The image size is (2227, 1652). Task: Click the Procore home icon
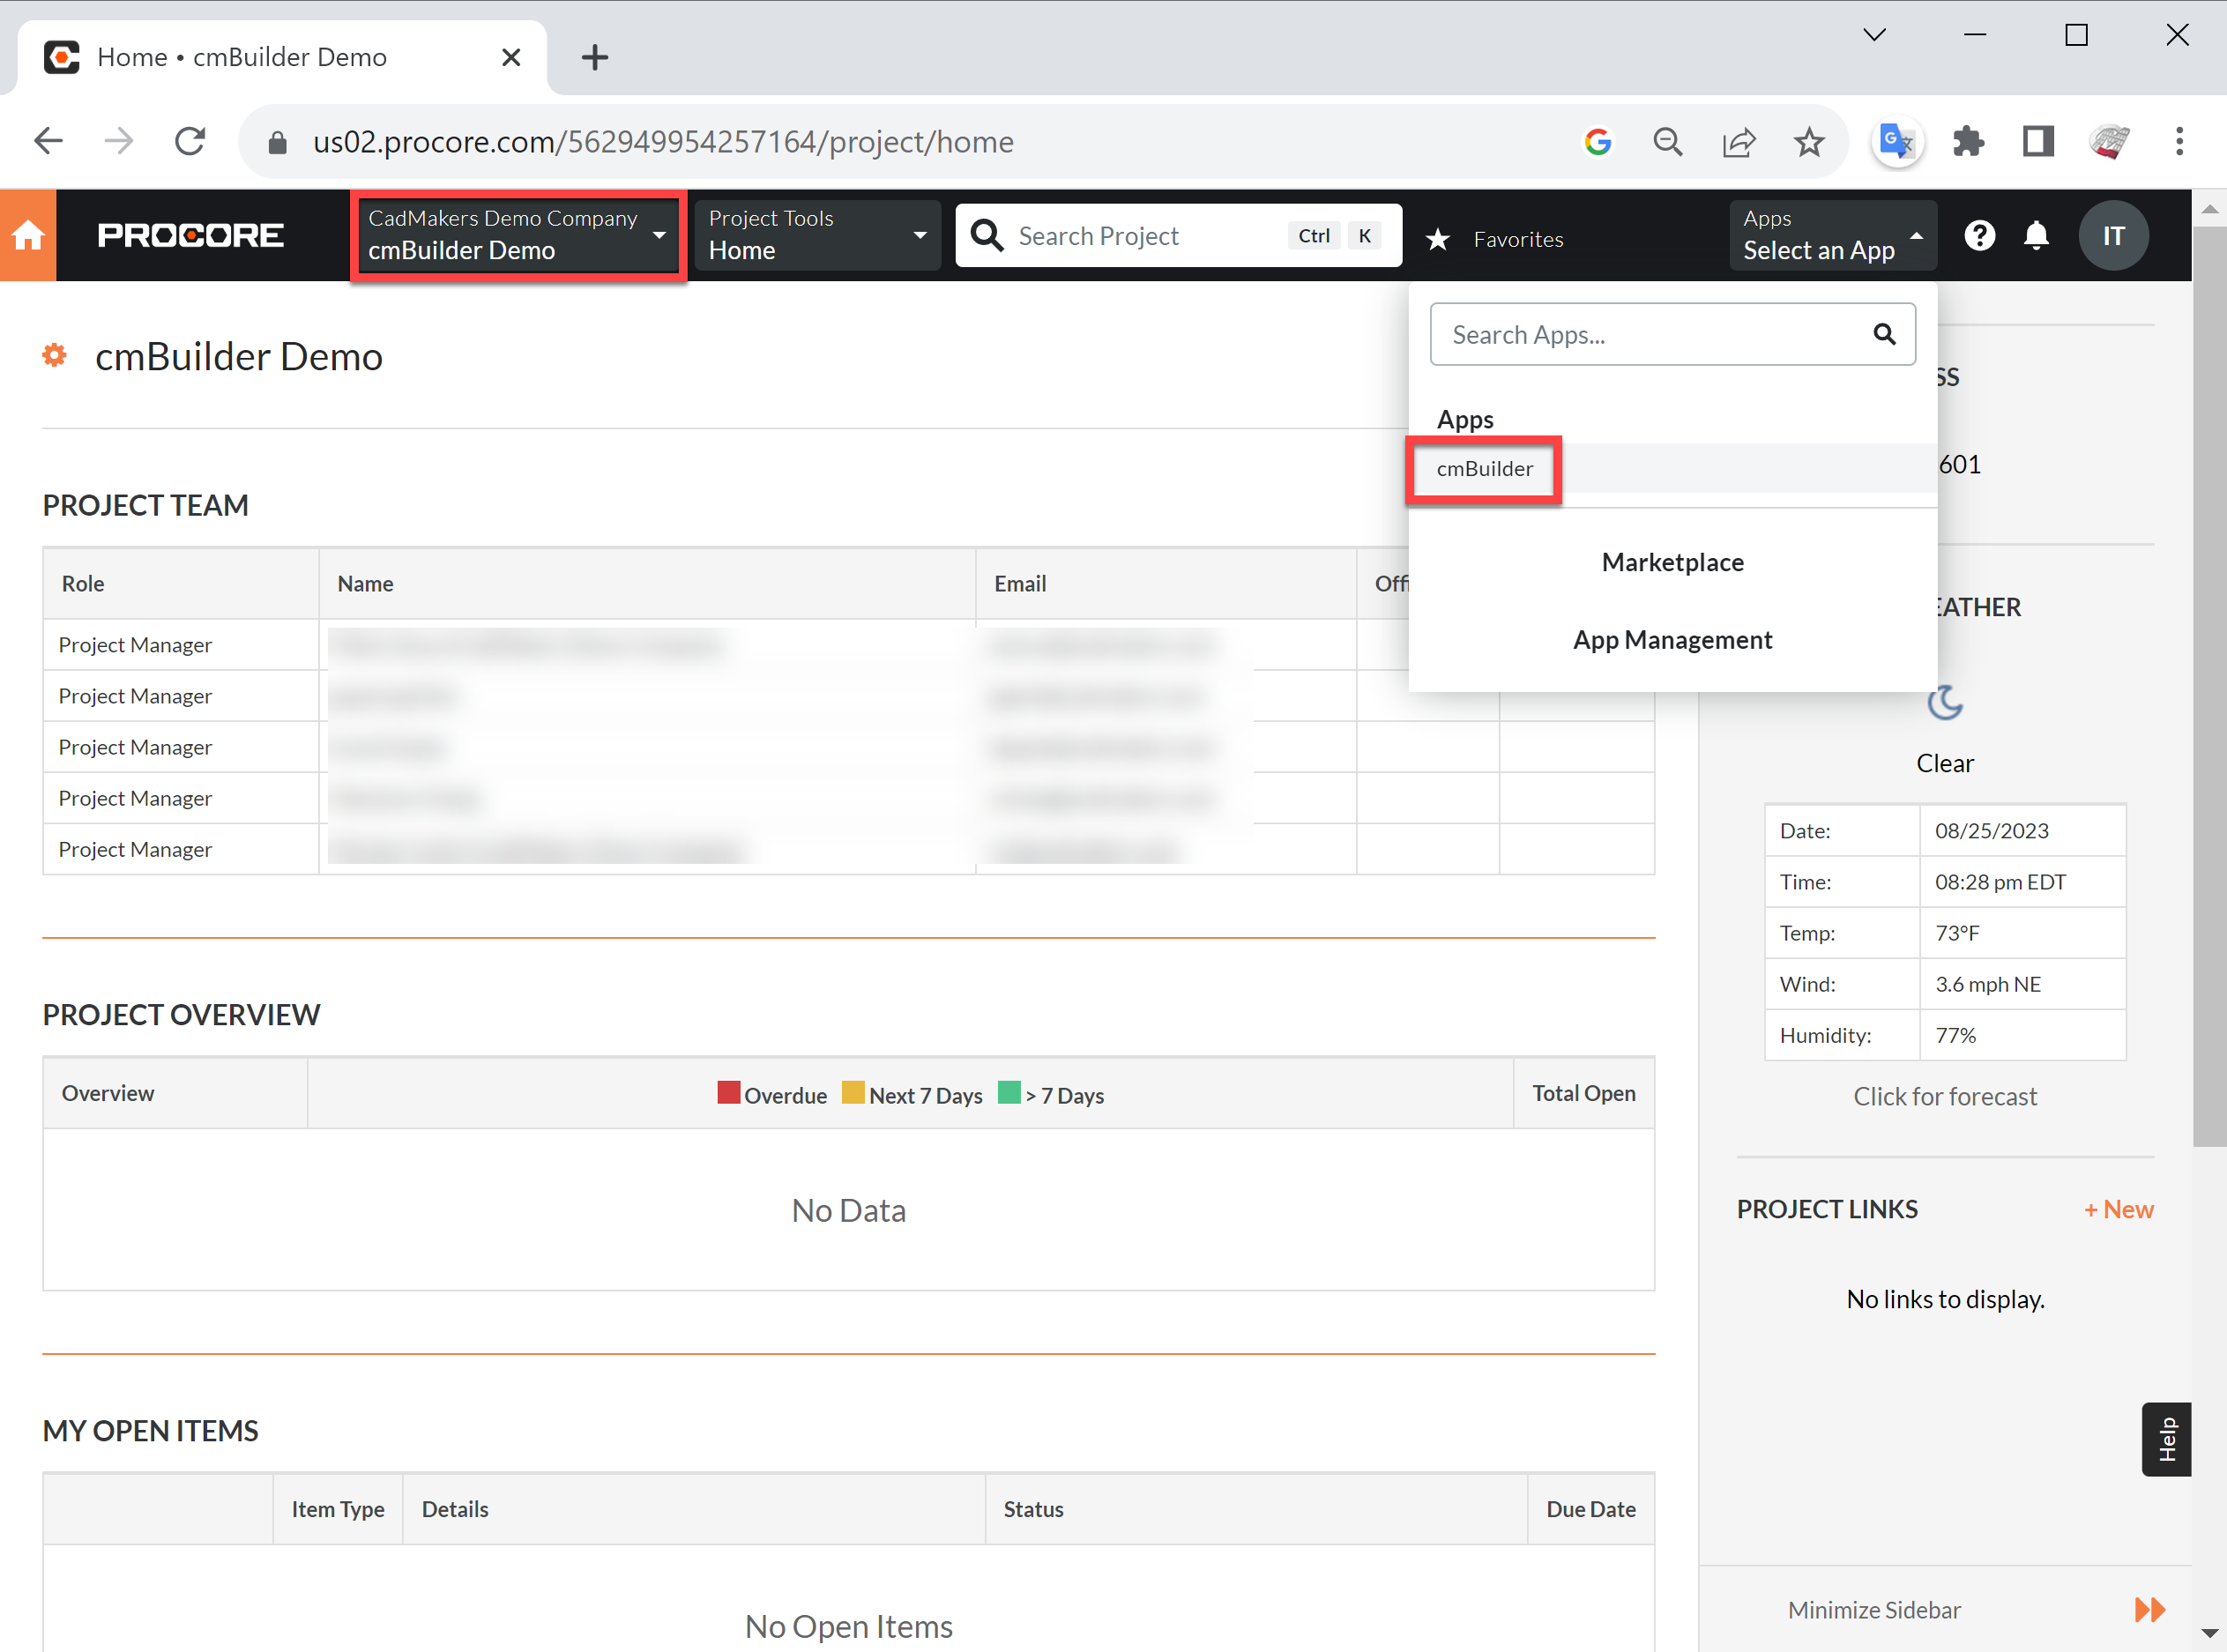28,235
